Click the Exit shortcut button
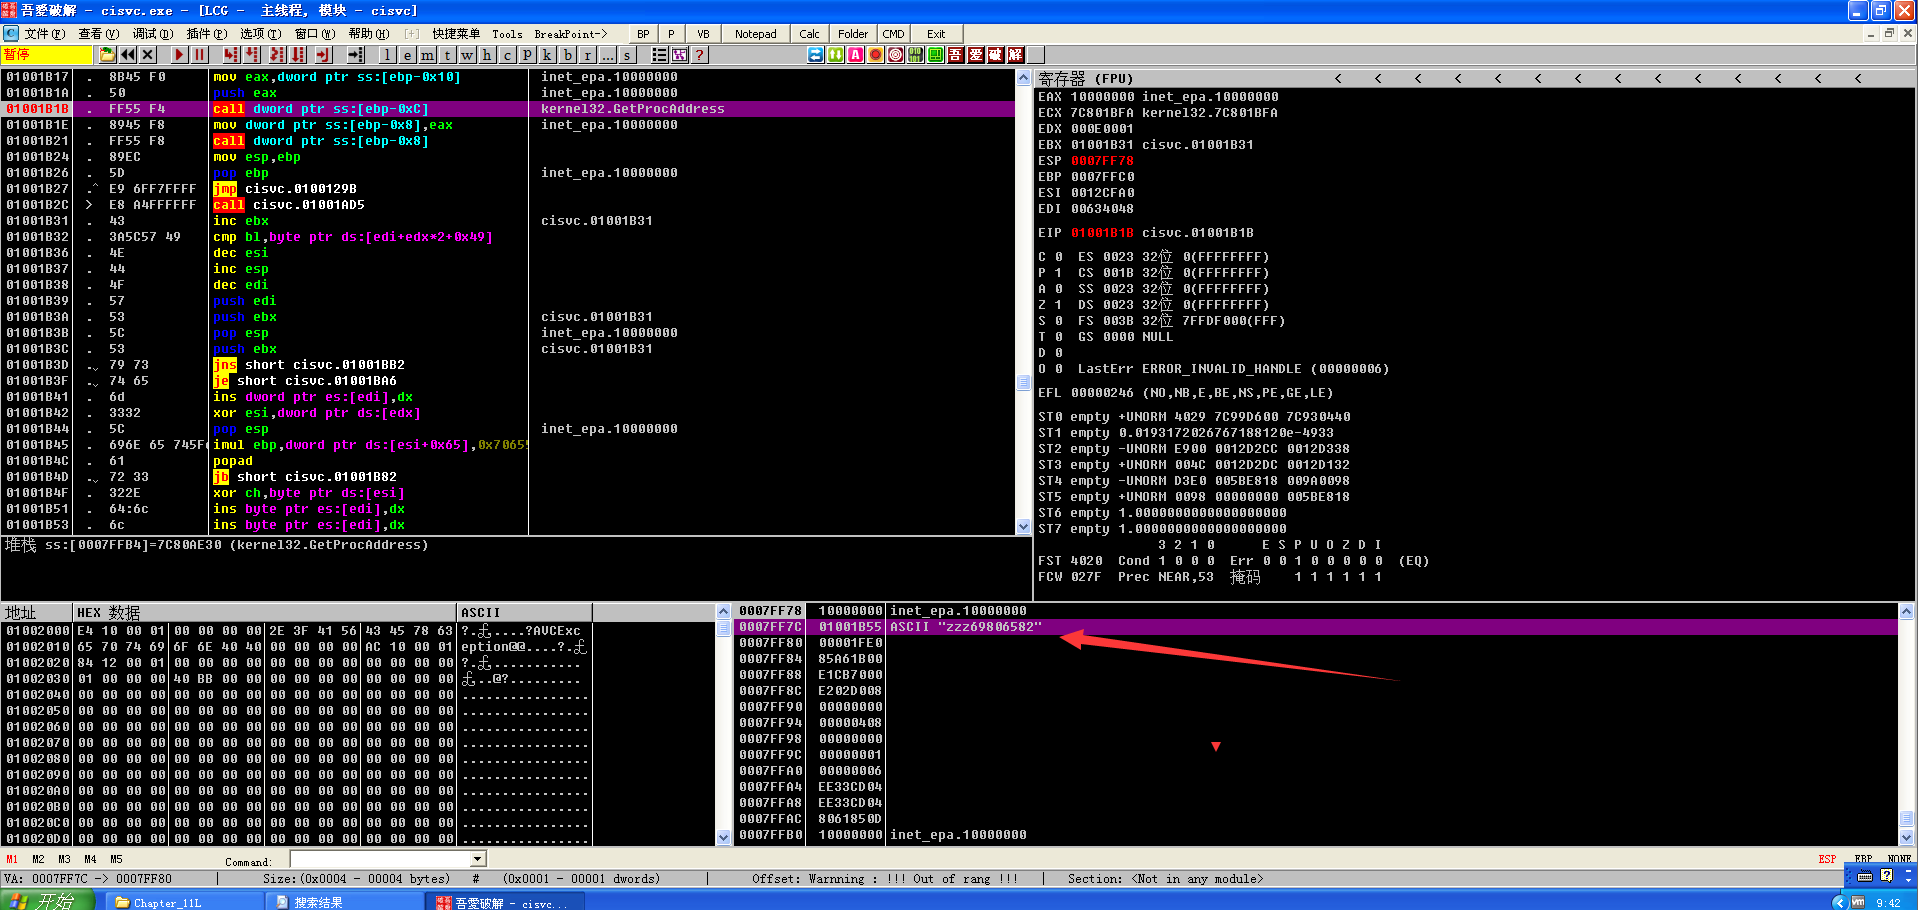Screen dimensions: 1918x910 tap(935, 34)
